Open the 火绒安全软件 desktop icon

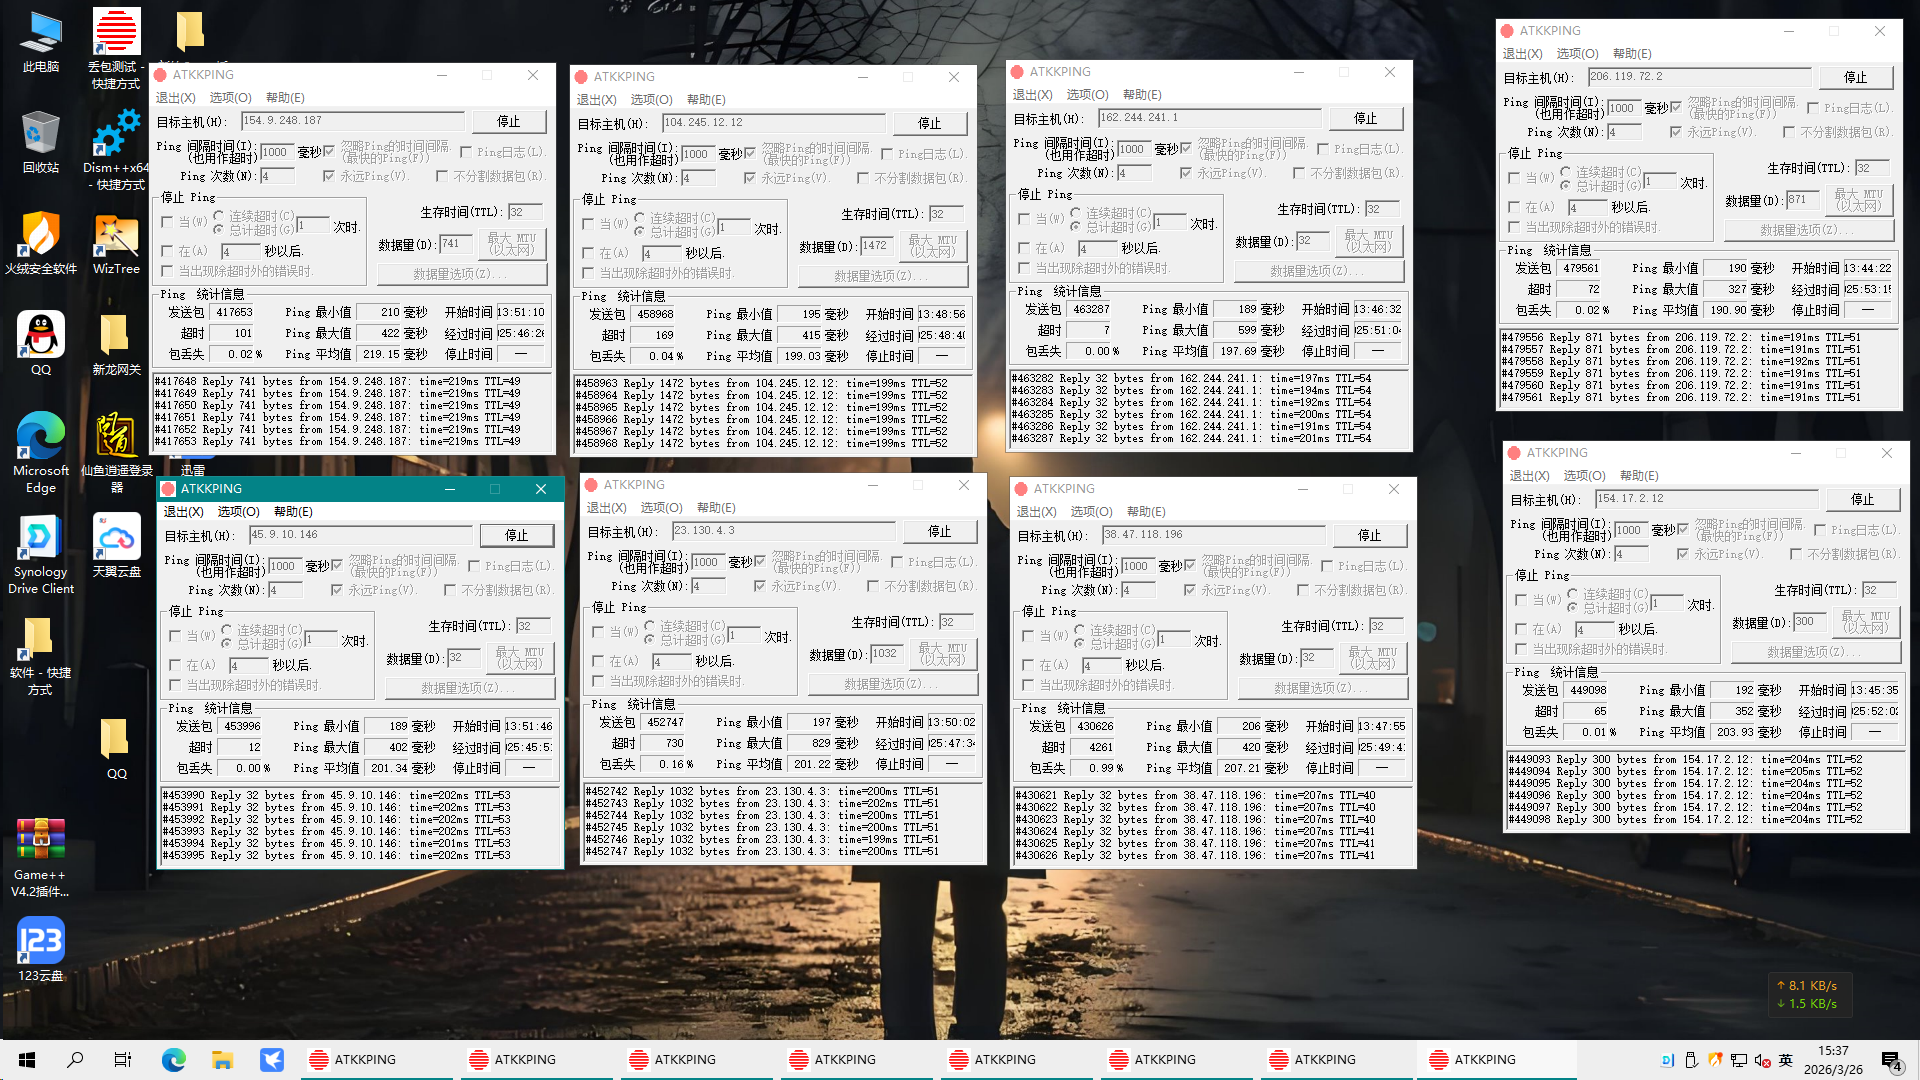coord(41,243)
